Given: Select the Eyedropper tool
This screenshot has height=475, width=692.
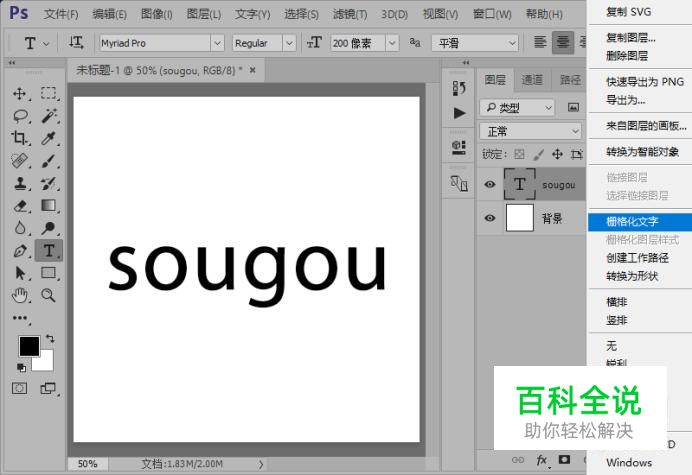Looking at the screenshot, I should coord(49,138).
